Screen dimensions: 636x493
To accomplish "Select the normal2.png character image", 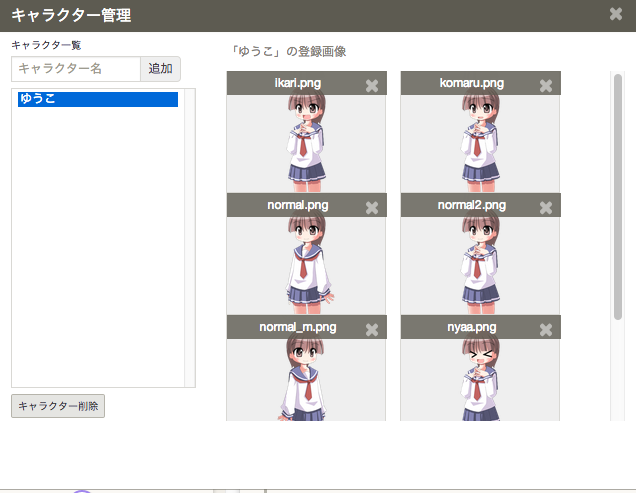I will click(x=480, y=264).
